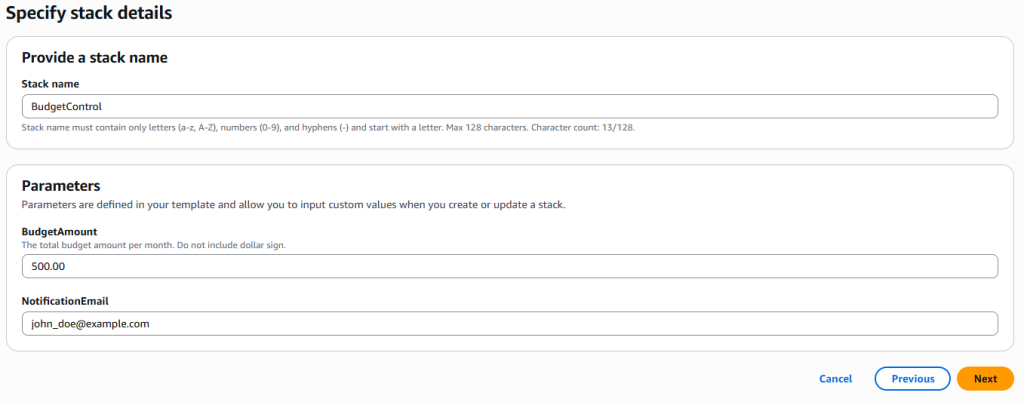Go back with the Previous button
The width and height of the screenshot is (1024, 405).
pyautogui.click(x=912, y=379)
